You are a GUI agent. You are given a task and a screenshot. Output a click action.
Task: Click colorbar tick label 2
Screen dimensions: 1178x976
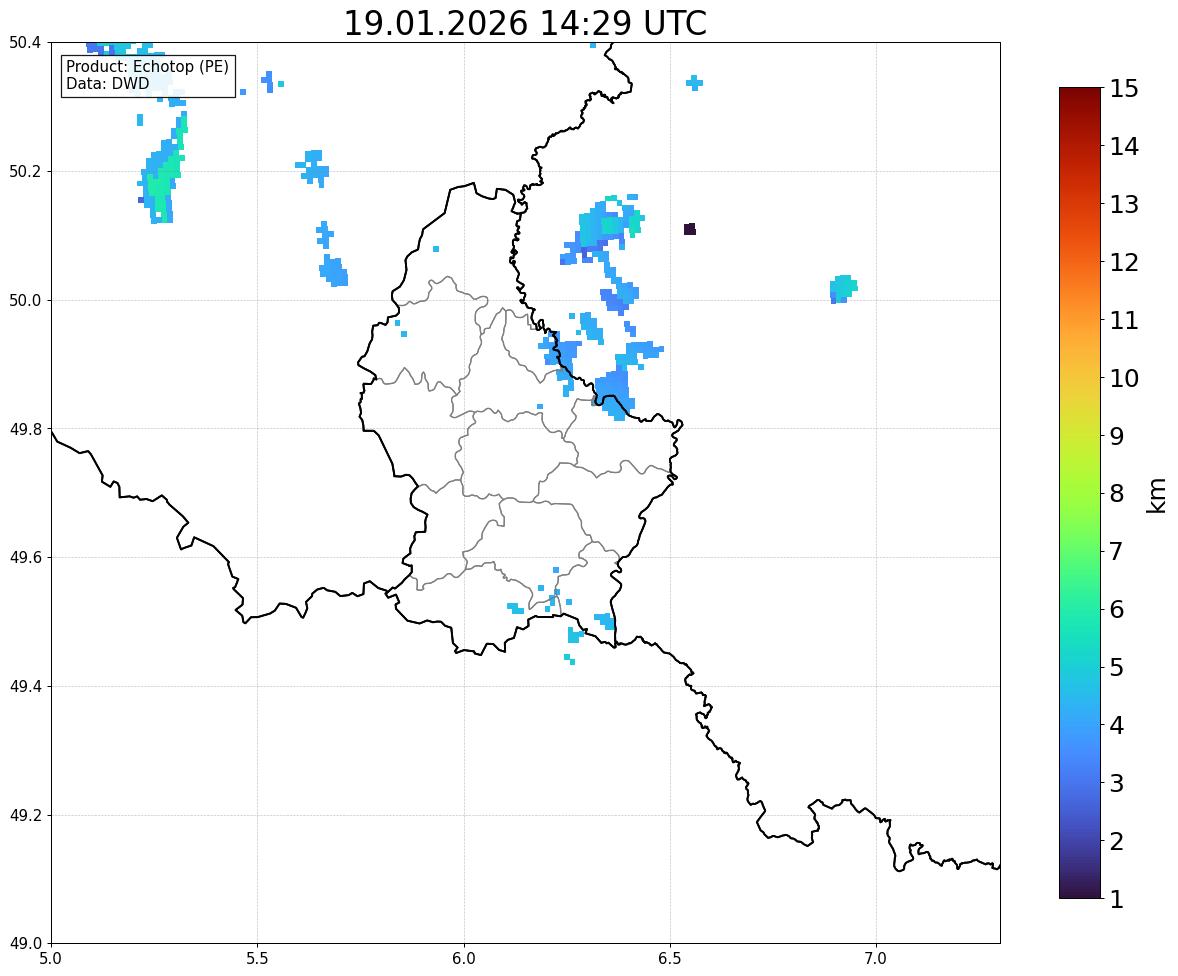(1117, 841)
